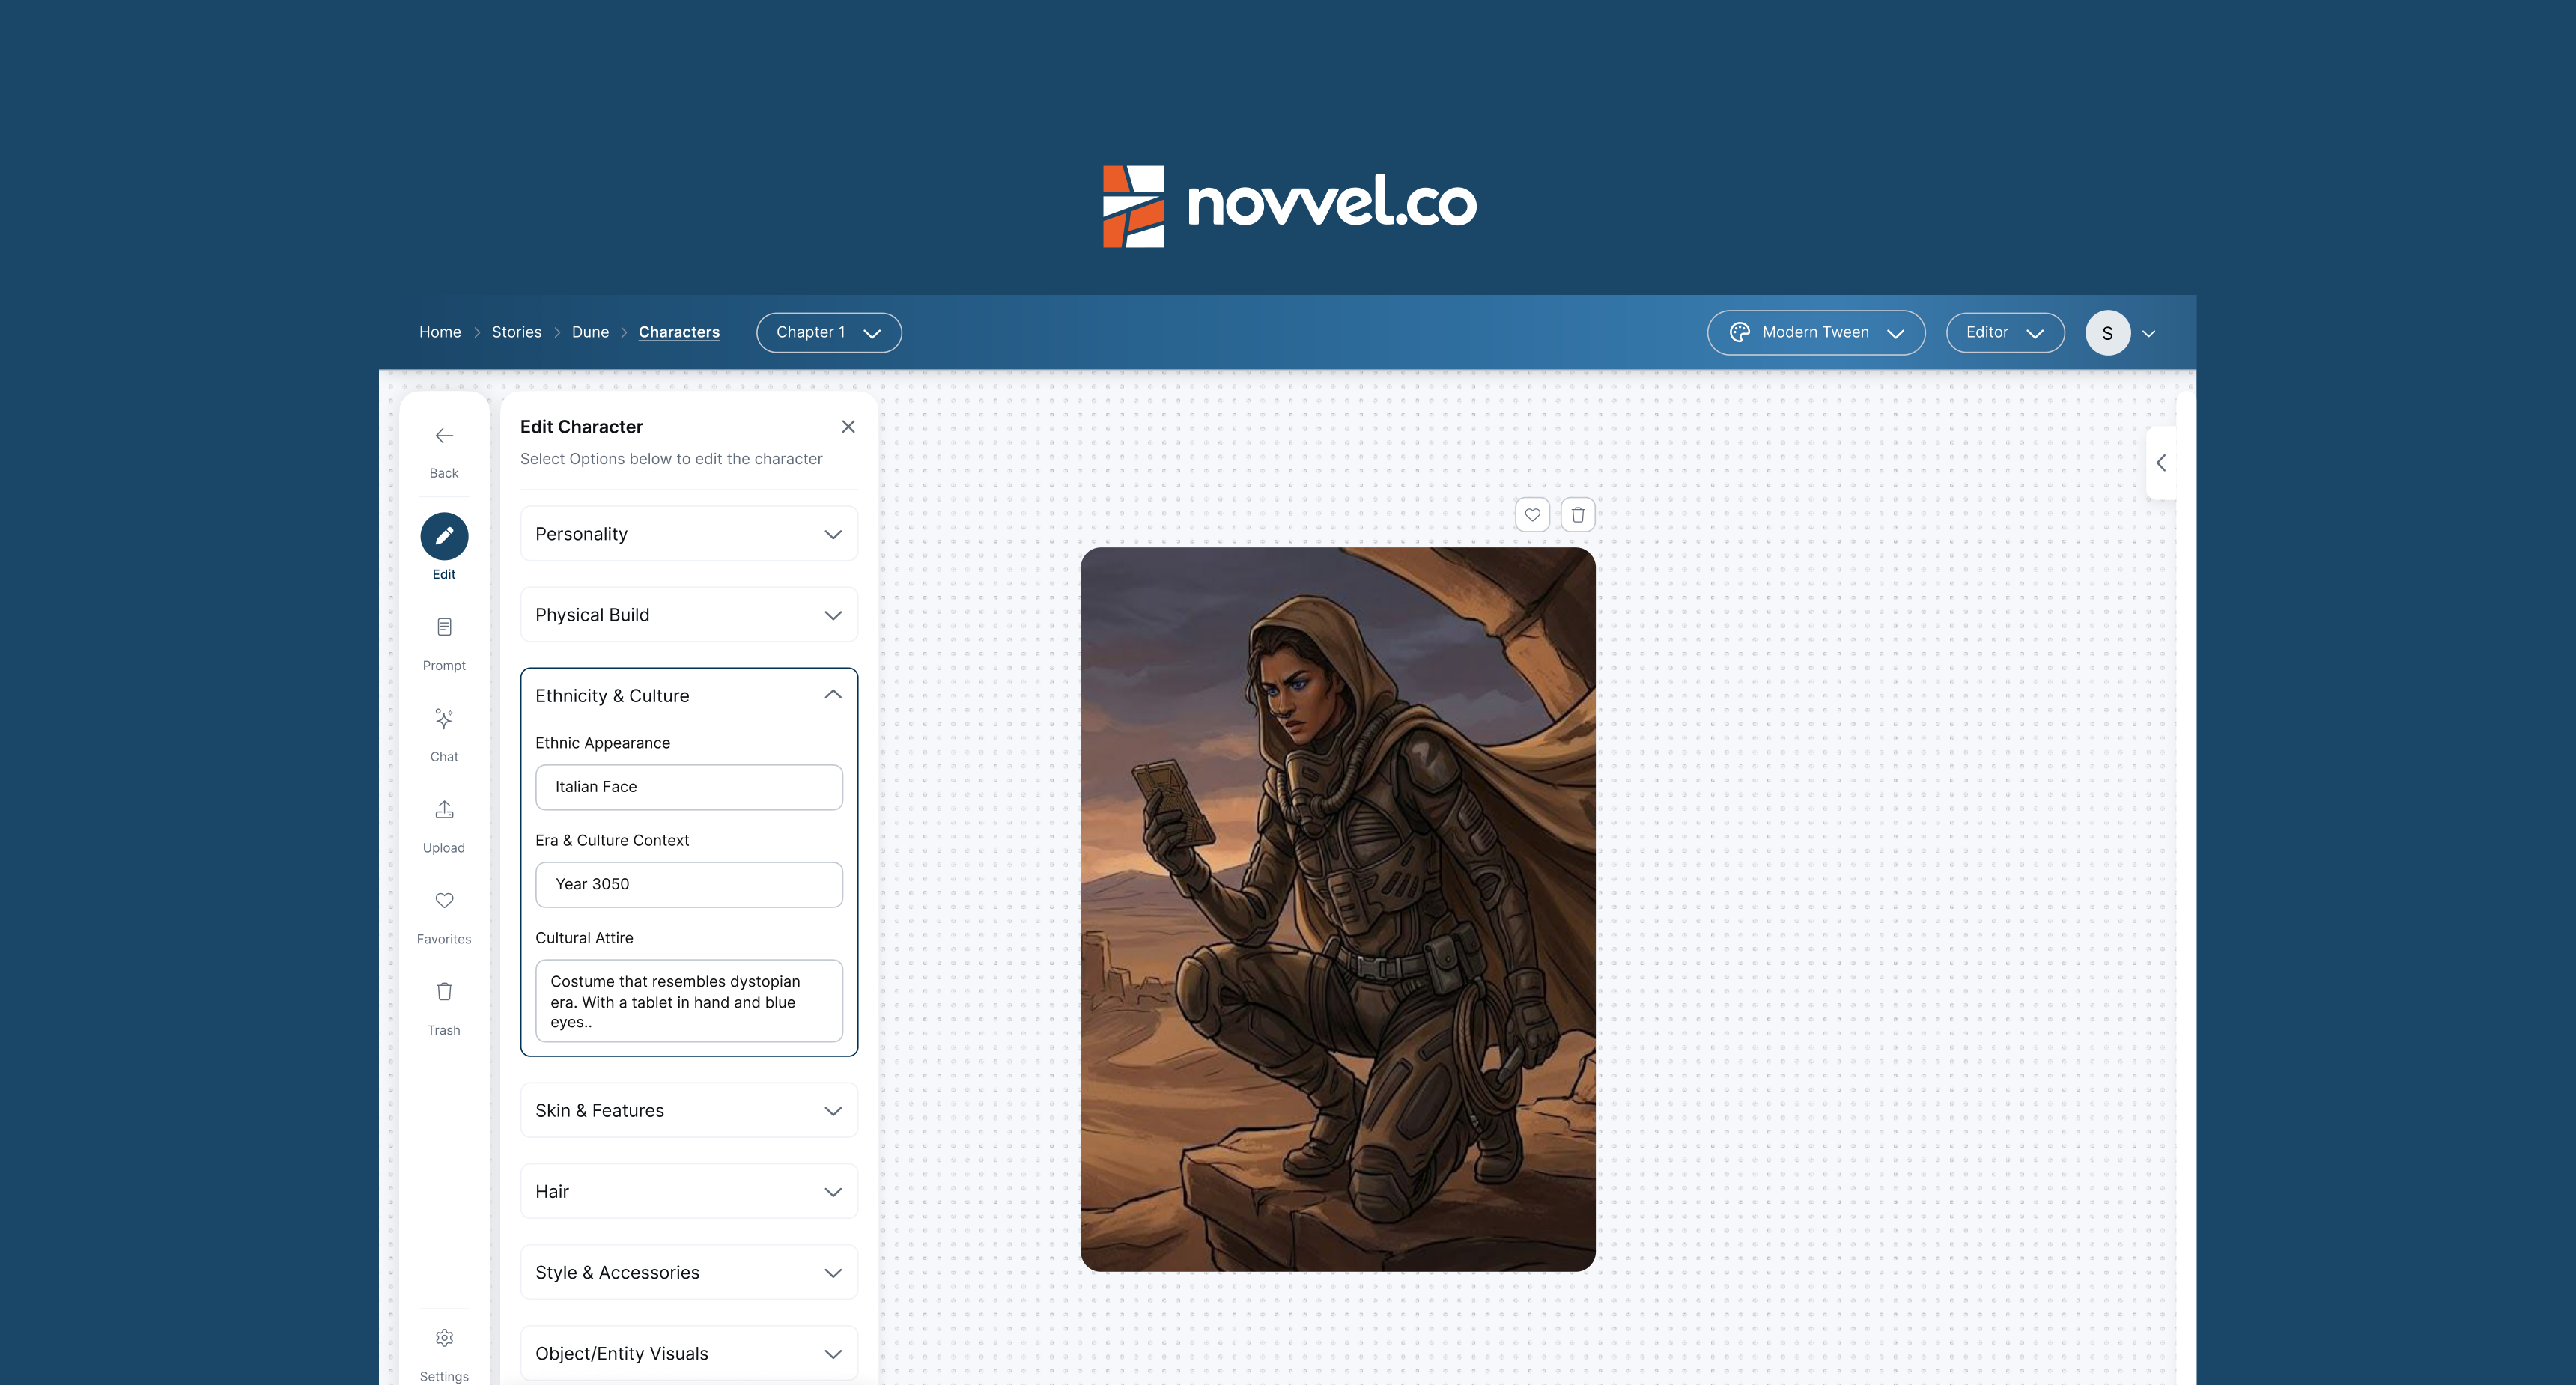Open the Chat sparkle icon
The image size is (2576, 1385).
point(444,719)
